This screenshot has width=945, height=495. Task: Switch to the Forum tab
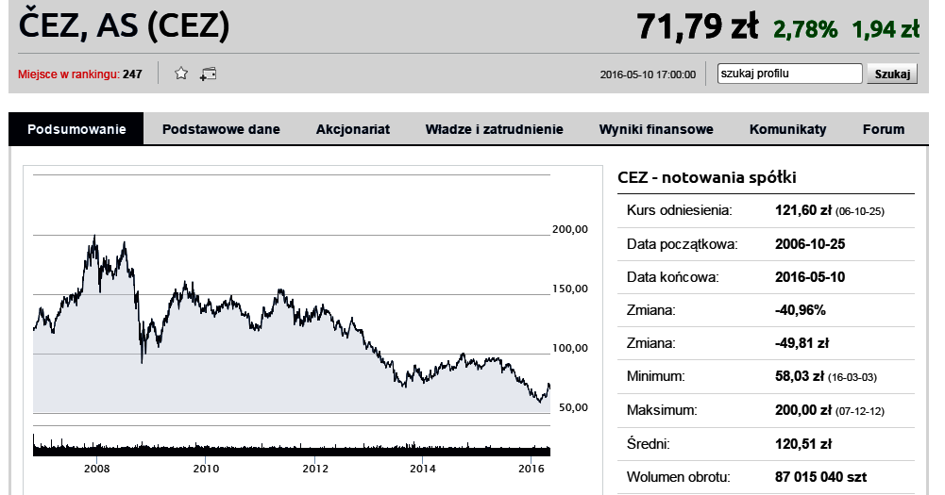pyautogui.click(x=884, y=129)
